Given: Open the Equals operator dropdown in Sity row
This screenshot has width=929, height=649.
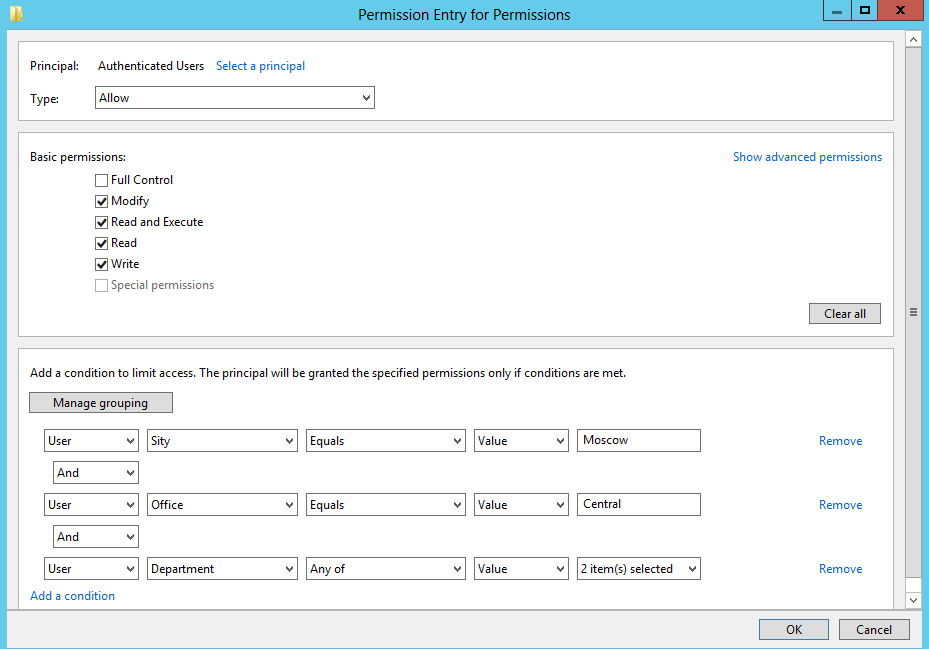Looking at the screenshot, I should 386,440.
